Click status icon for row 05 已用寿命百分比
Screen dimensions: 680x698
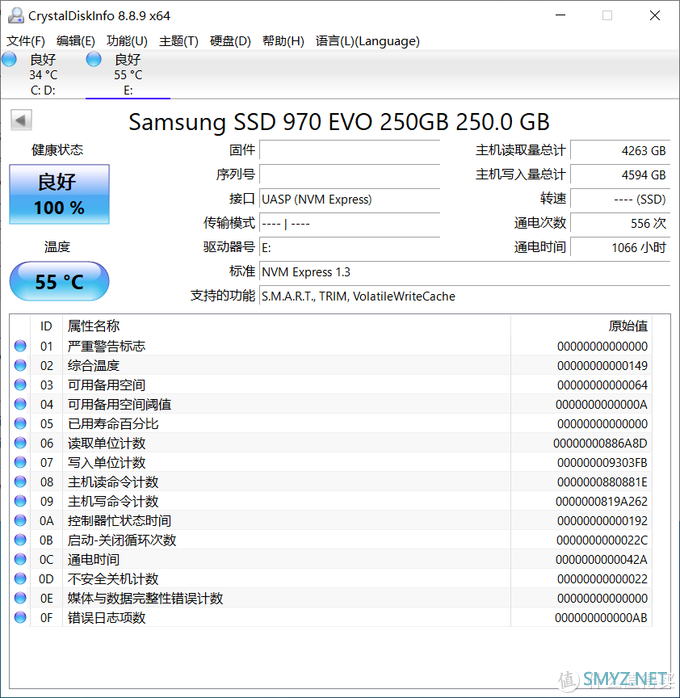coord(20,423)
